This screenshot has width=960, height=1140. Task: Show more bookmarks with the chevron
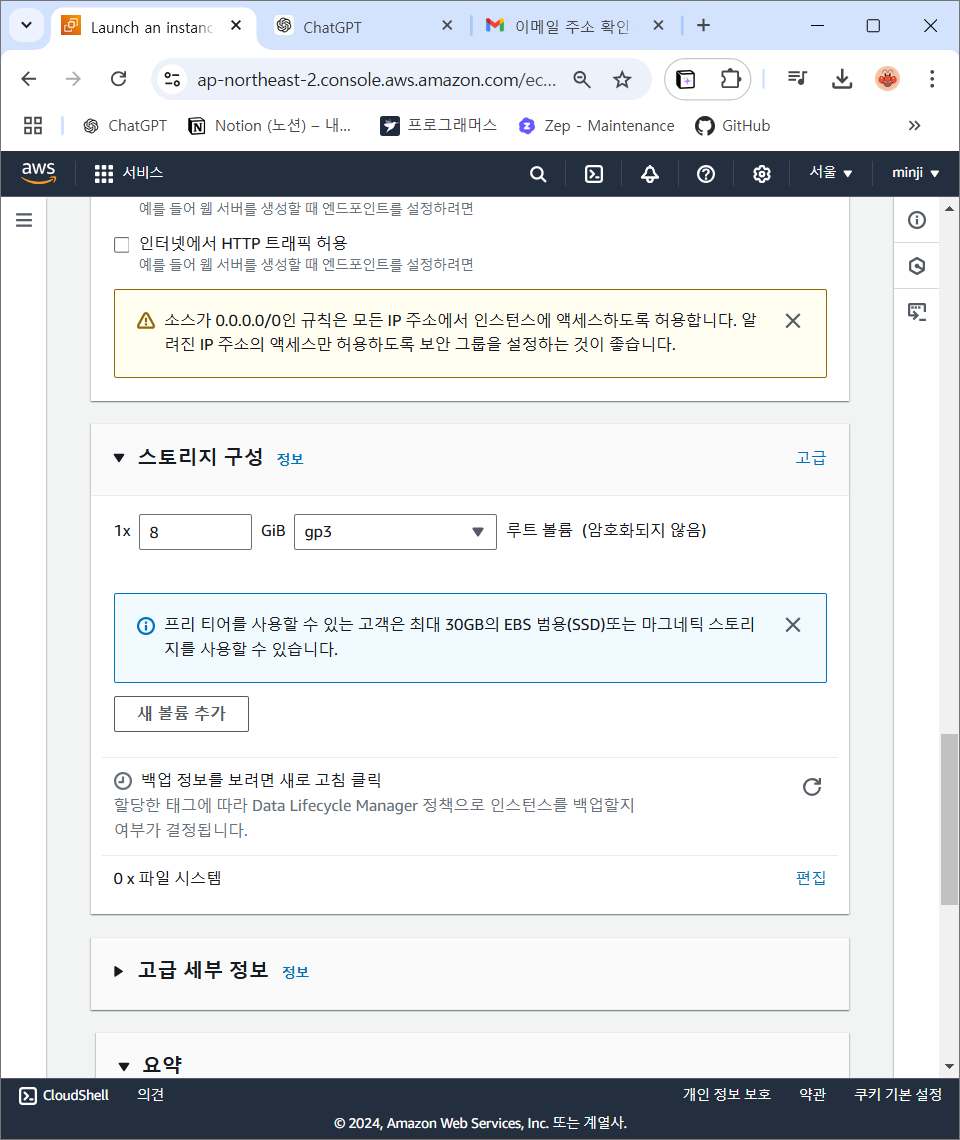point(914,126)
